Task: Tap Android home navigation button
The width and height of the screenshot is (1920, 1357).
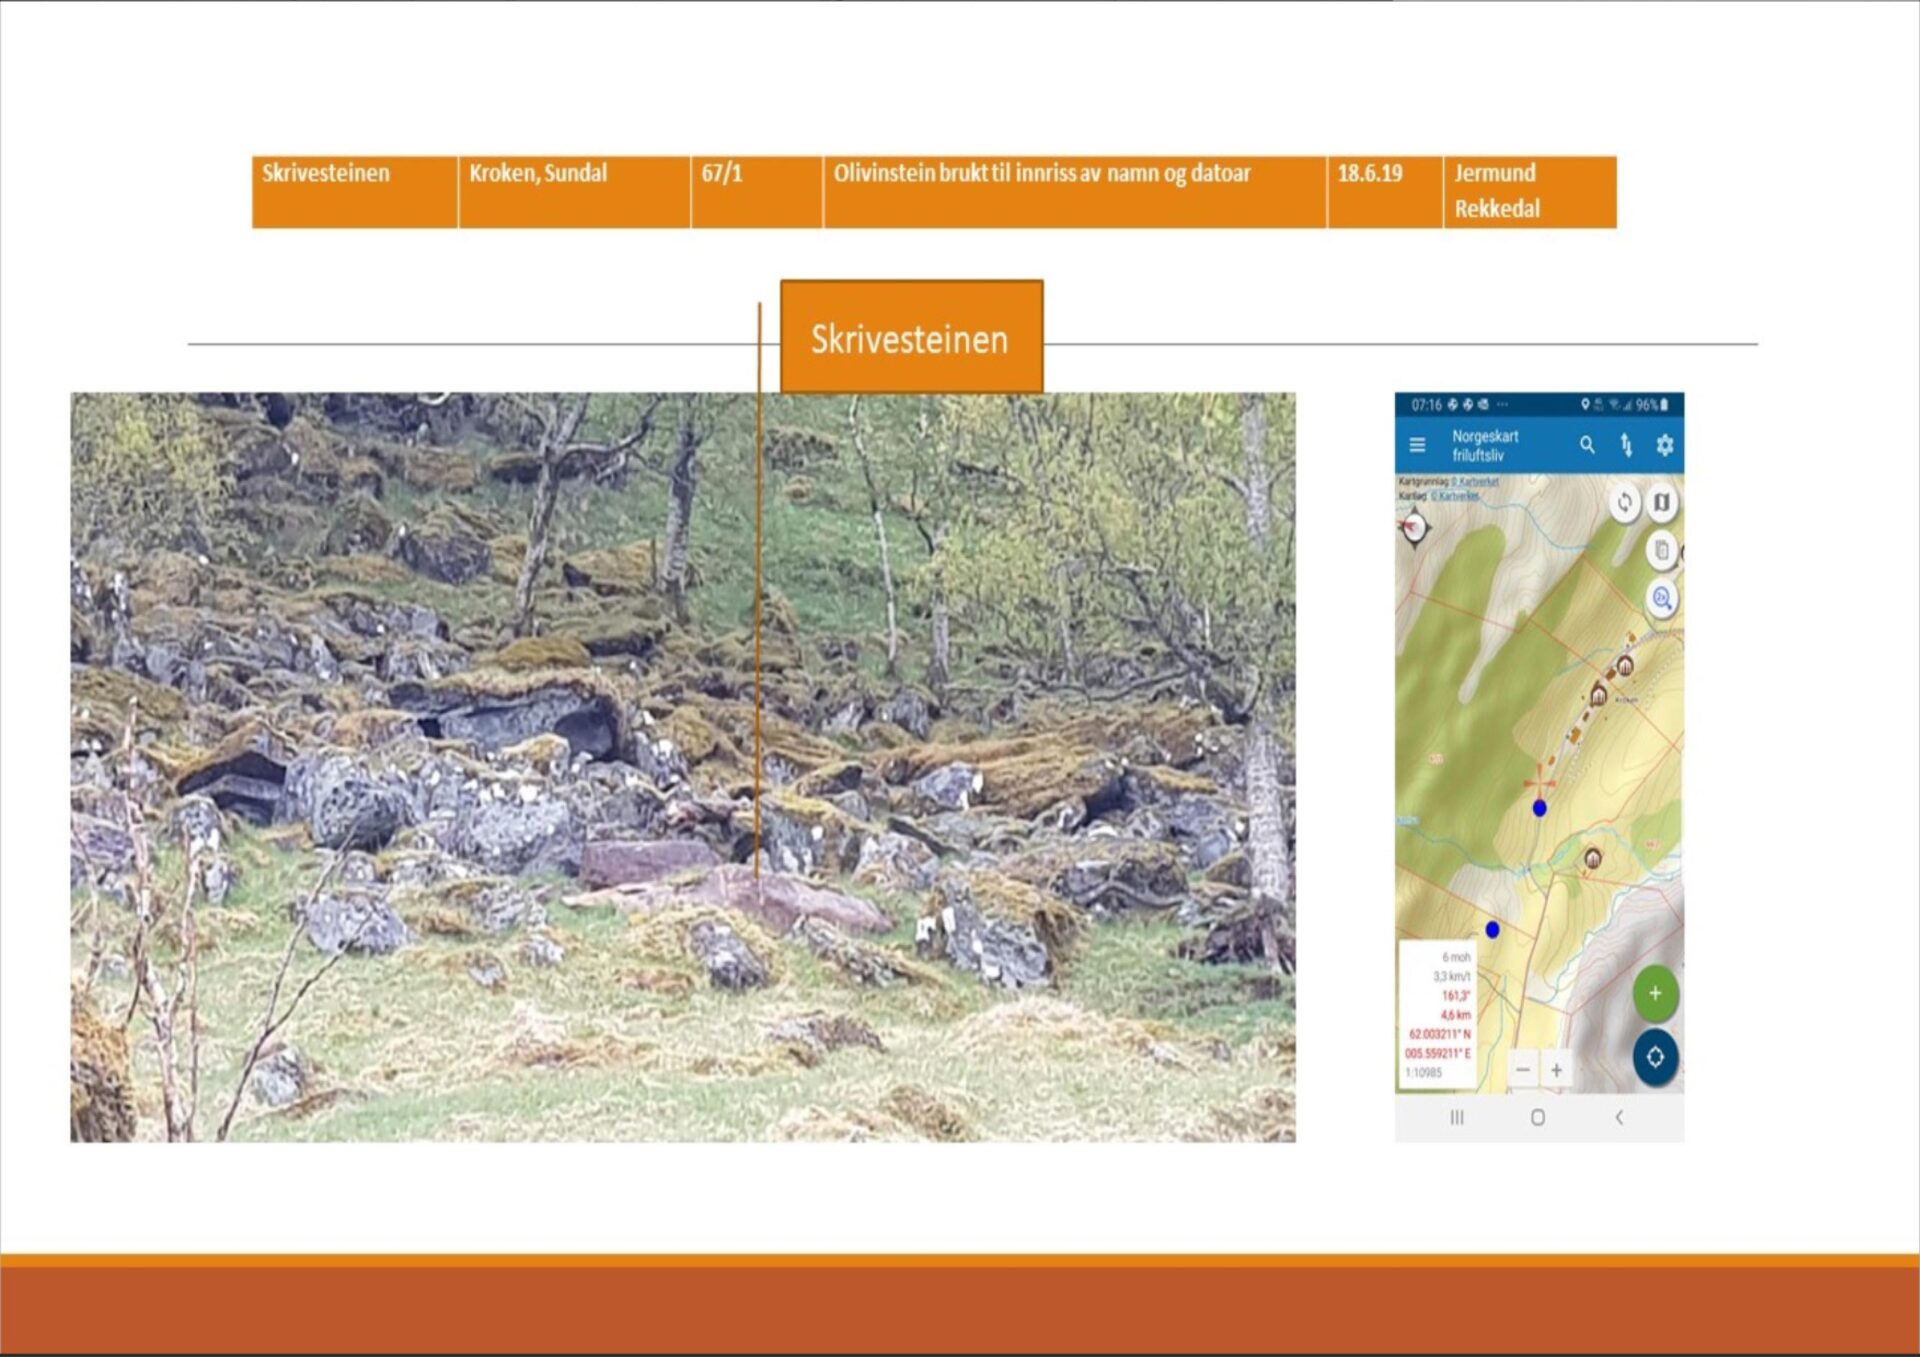Action: pos(1538,1117)
